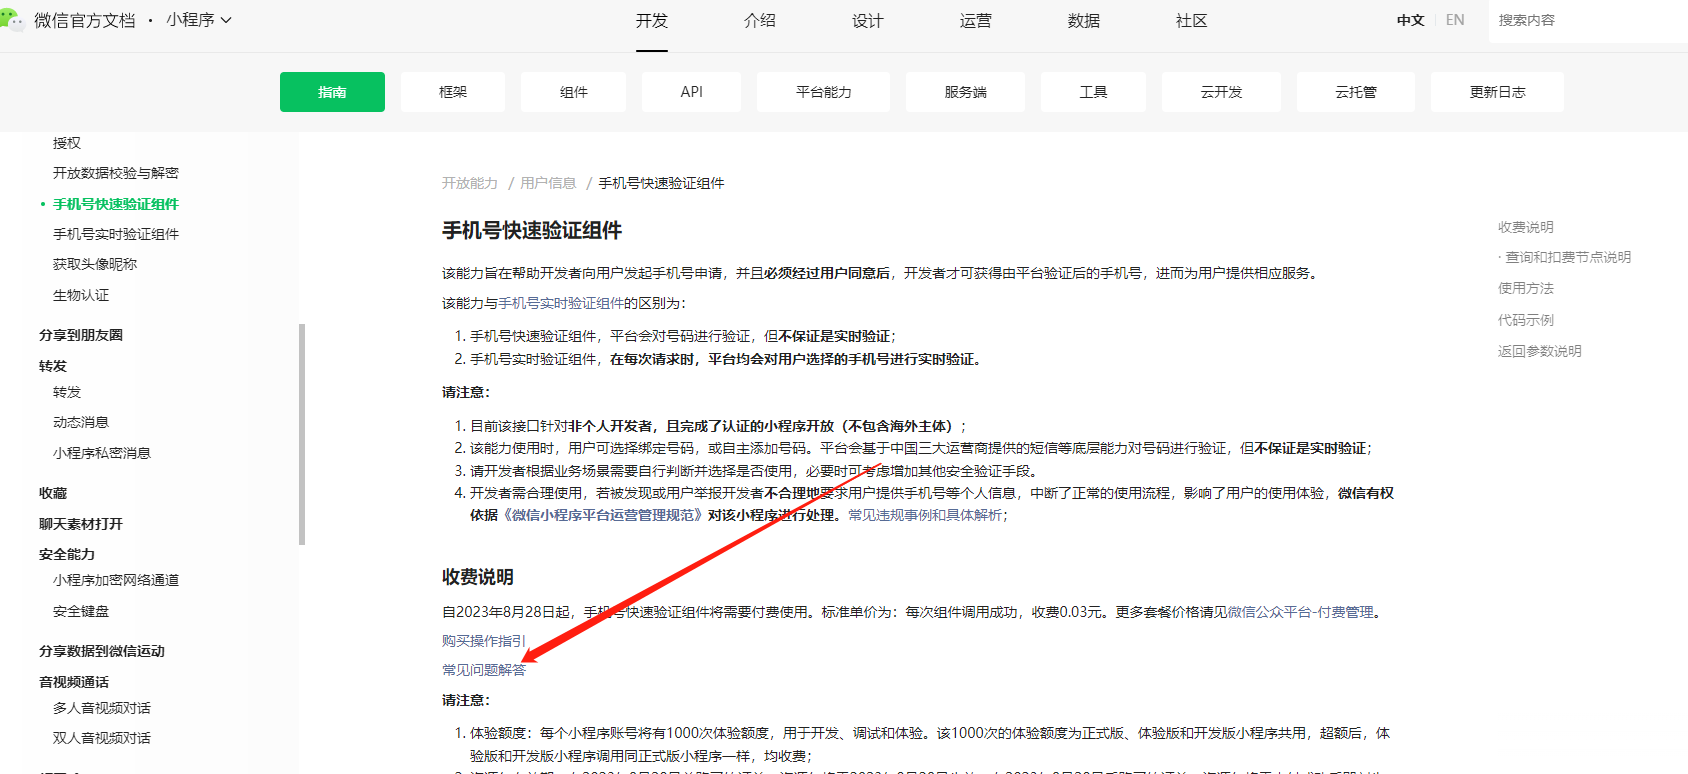Open 小程序加密网络通道 in the sidebar
The height and width of the screenshot is (774, 1688).
(116, 580)
